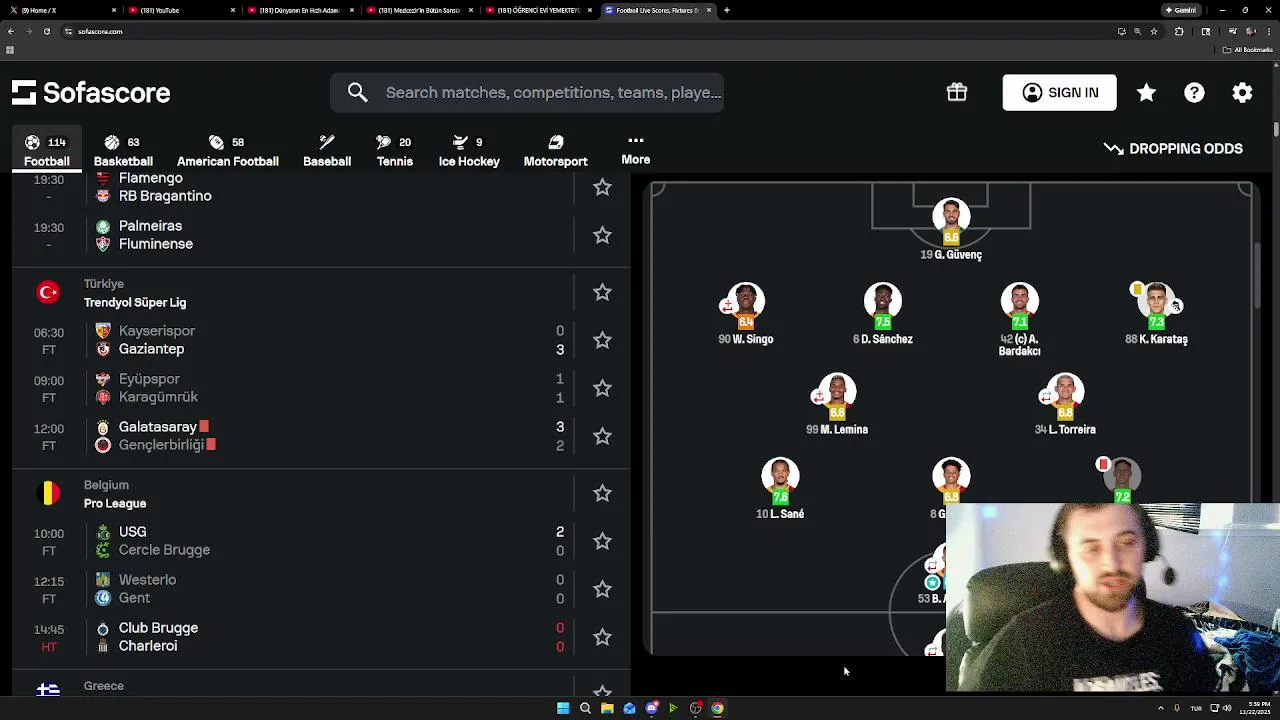Open Pro League competition link
Image resolution: width=1280 pixels, height=720 pixels.
click(115, 503)
